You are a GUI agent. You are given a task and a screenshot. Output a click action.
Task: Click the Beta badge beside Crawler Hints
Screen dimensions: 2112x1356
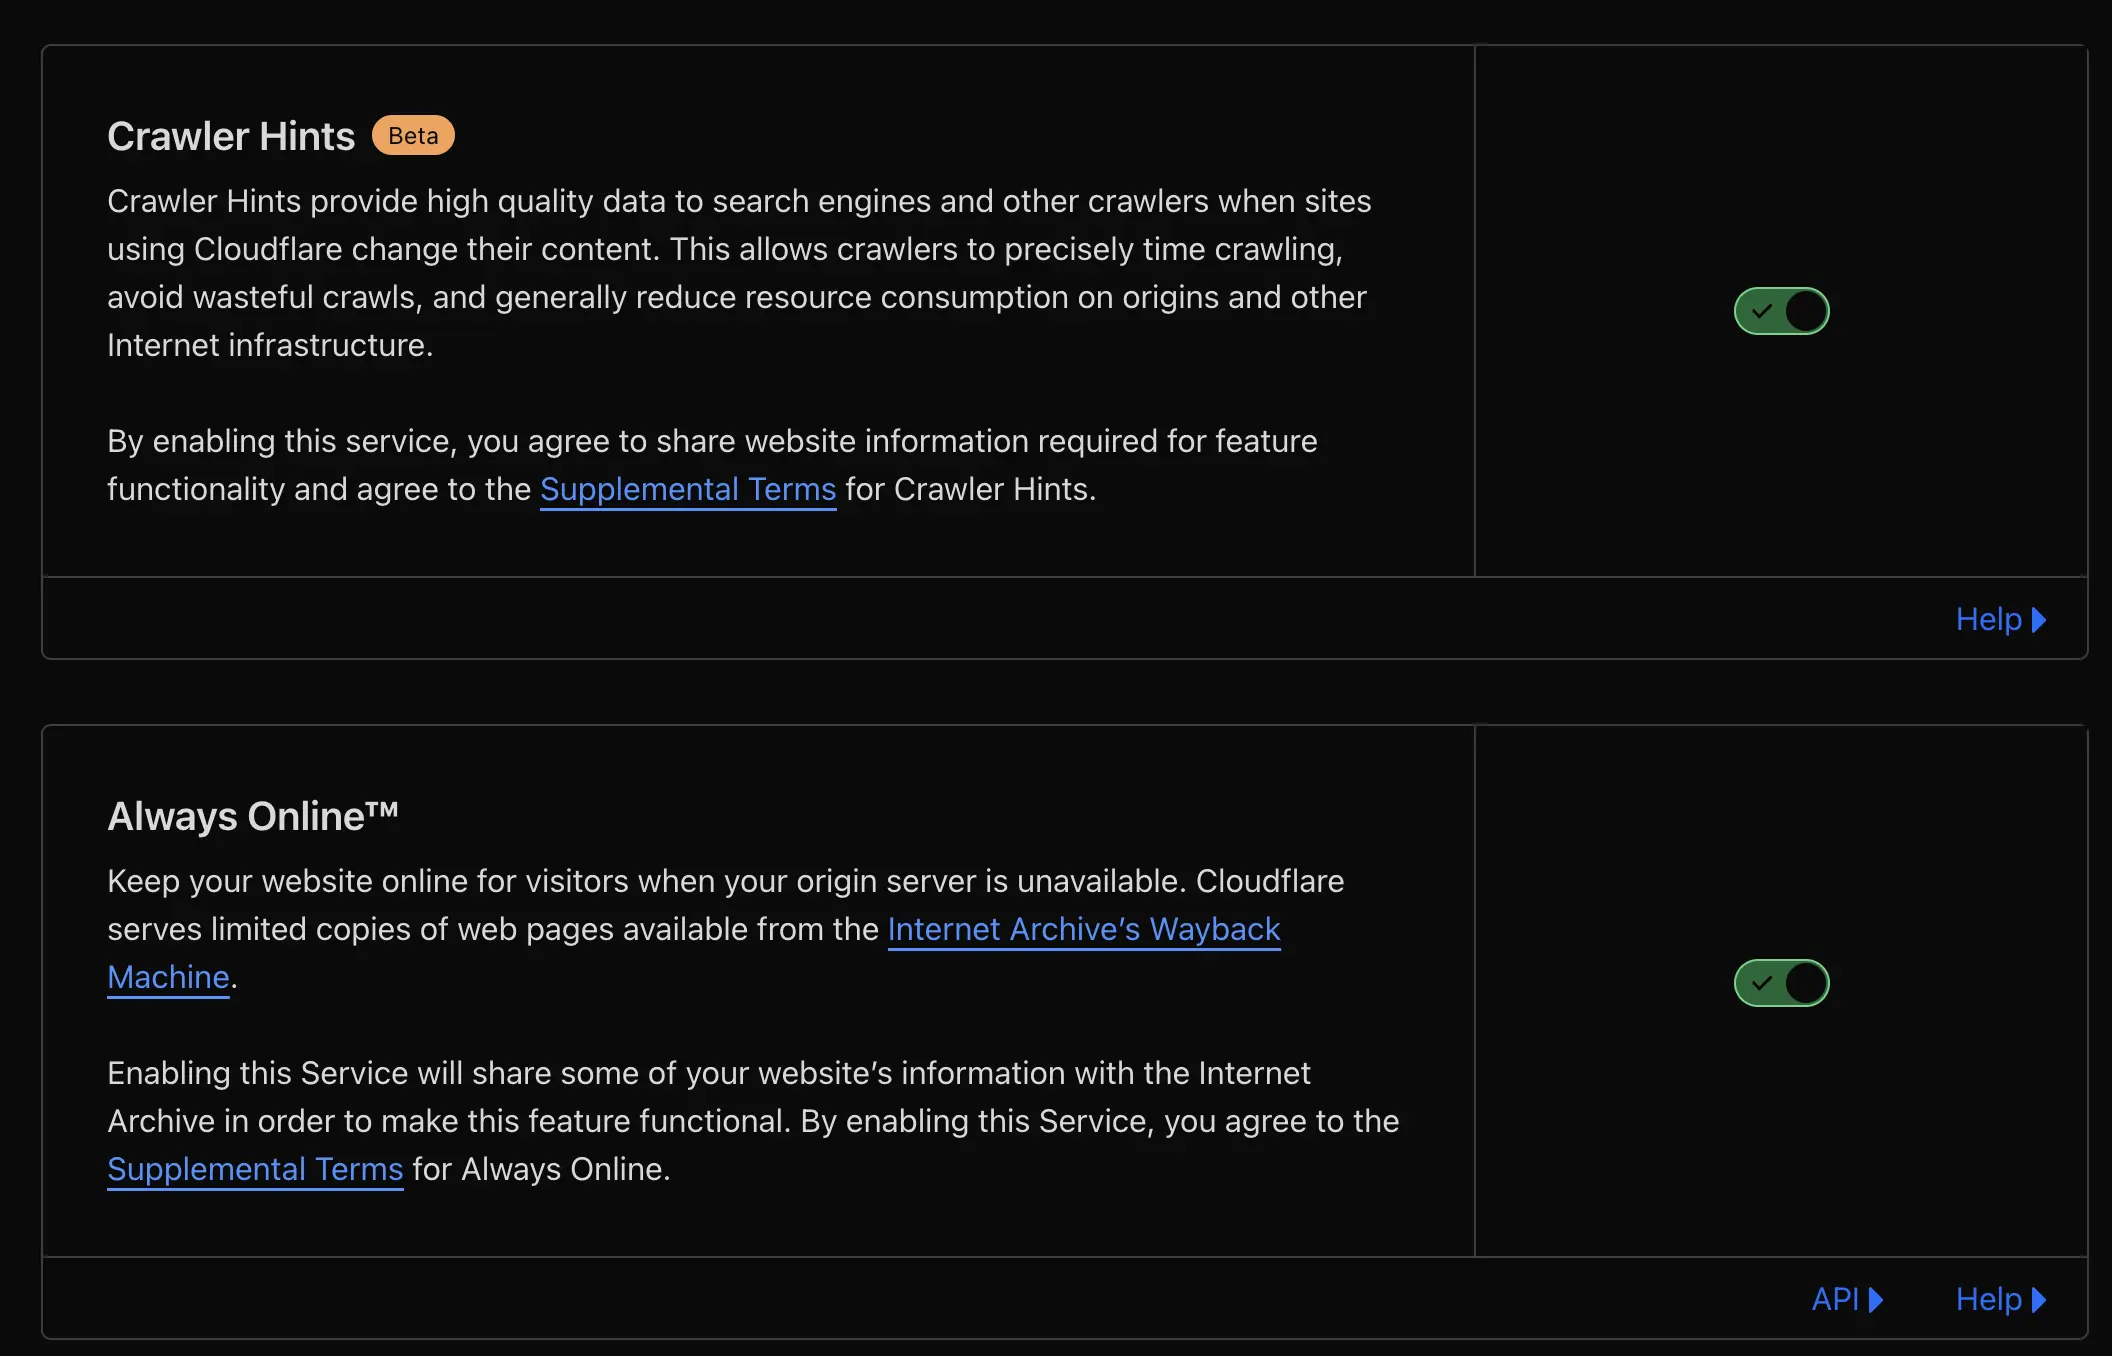tap(413, 135)
